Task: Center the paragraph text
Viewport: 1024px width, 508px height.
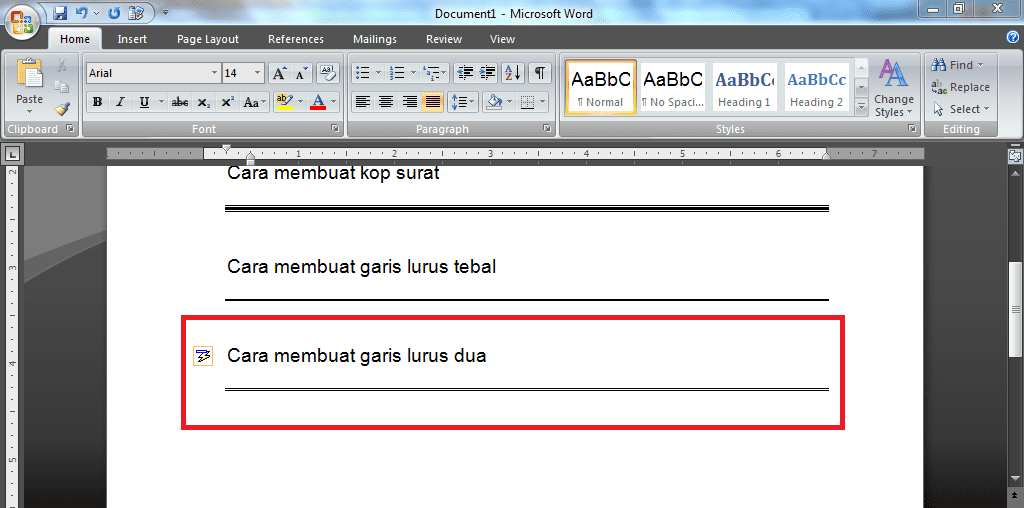Action: [386, 102]
